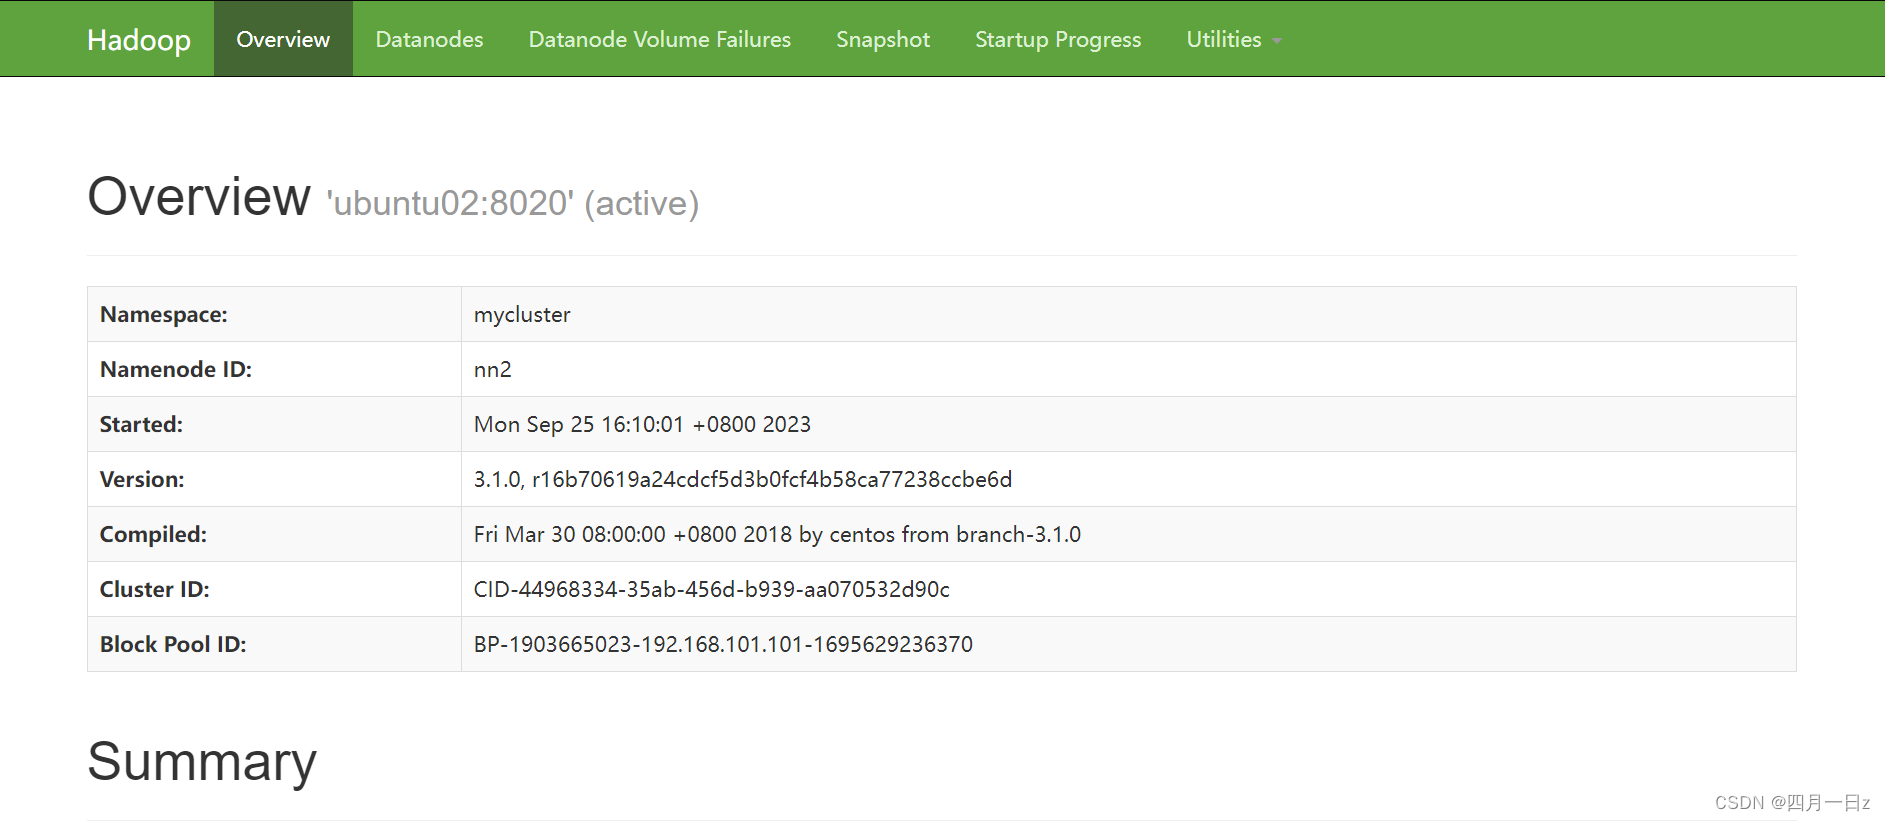Open the Overview tab
This screenshot has height=821, width=1885.
coord(283,39)
